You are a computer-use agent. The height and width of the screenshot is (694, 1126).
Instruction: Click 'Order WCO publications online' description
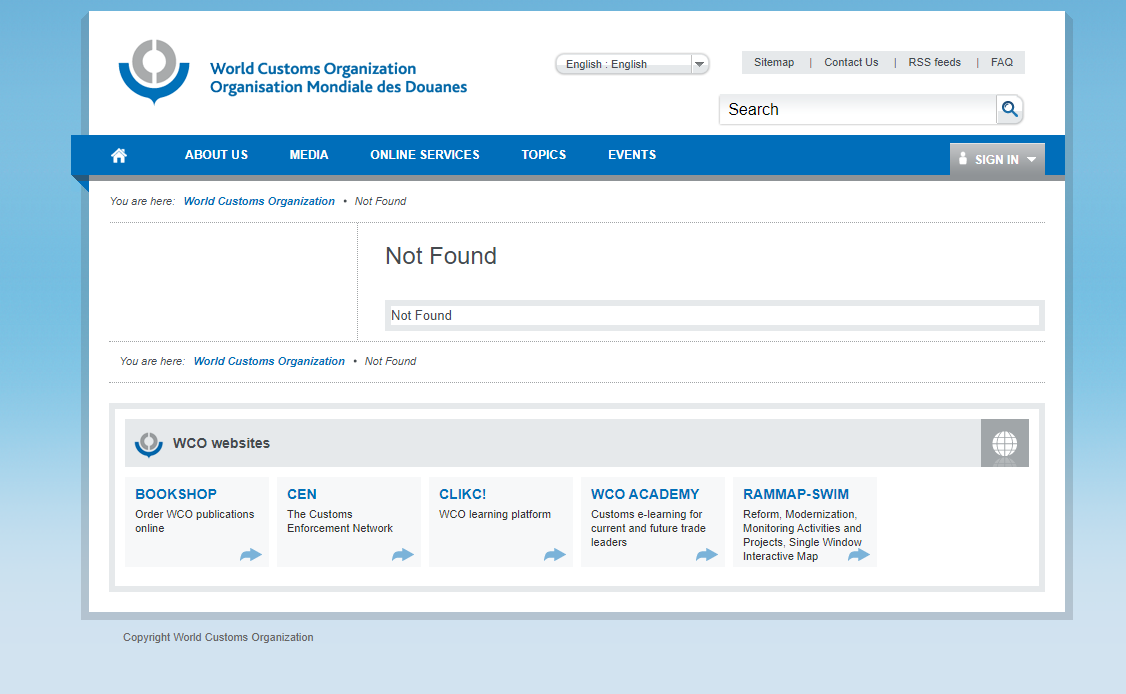tap(195, 522)
